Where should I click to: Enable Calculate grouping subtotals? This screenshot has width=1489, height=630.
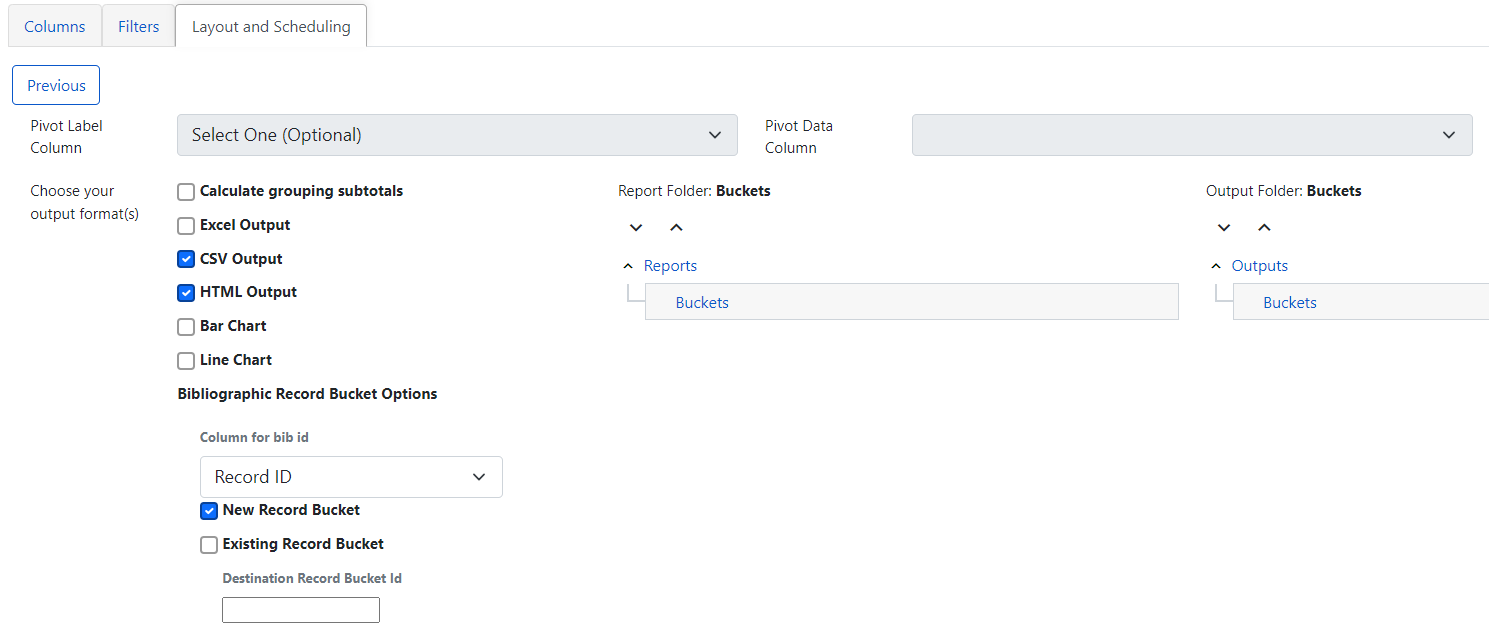coord(185,191)
